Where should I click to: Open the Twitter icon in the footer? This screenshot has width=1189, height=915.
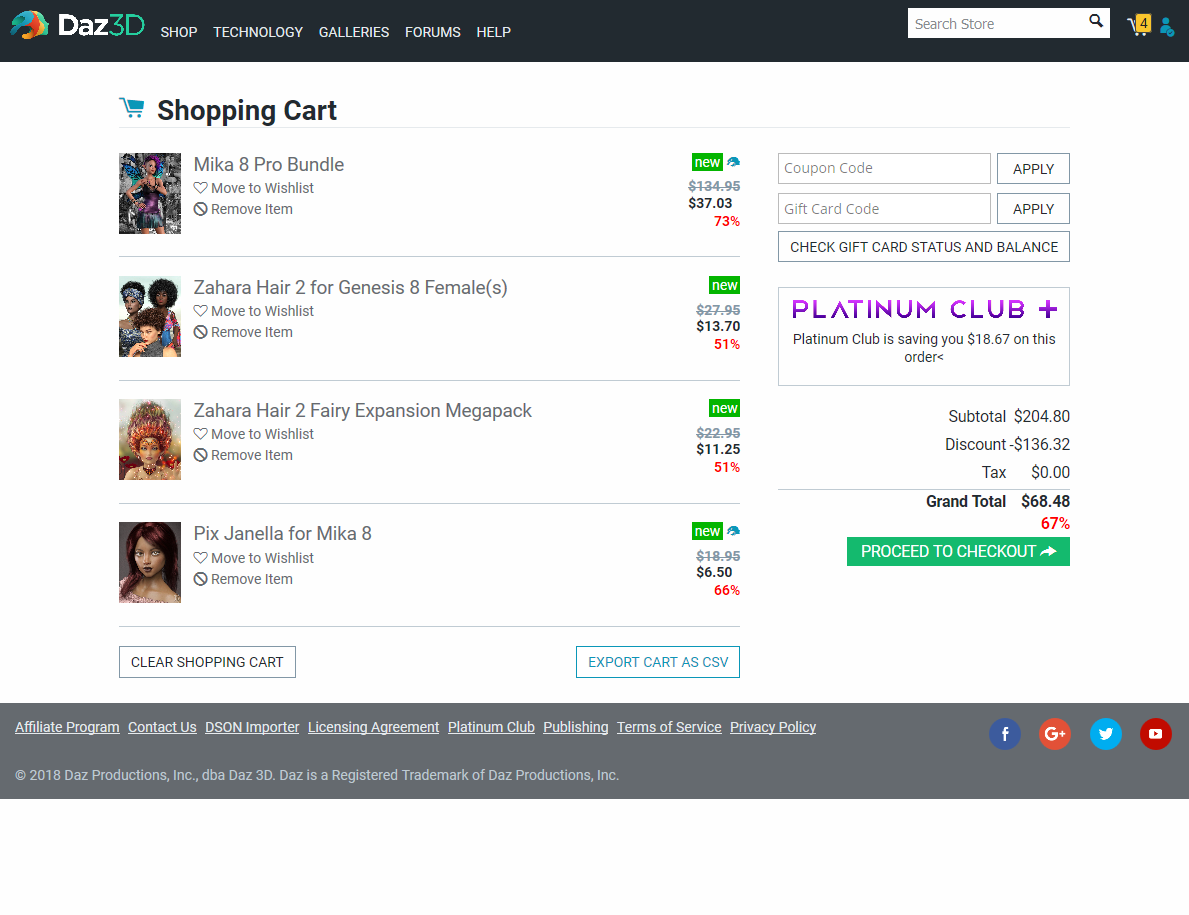pos(1105,733)
